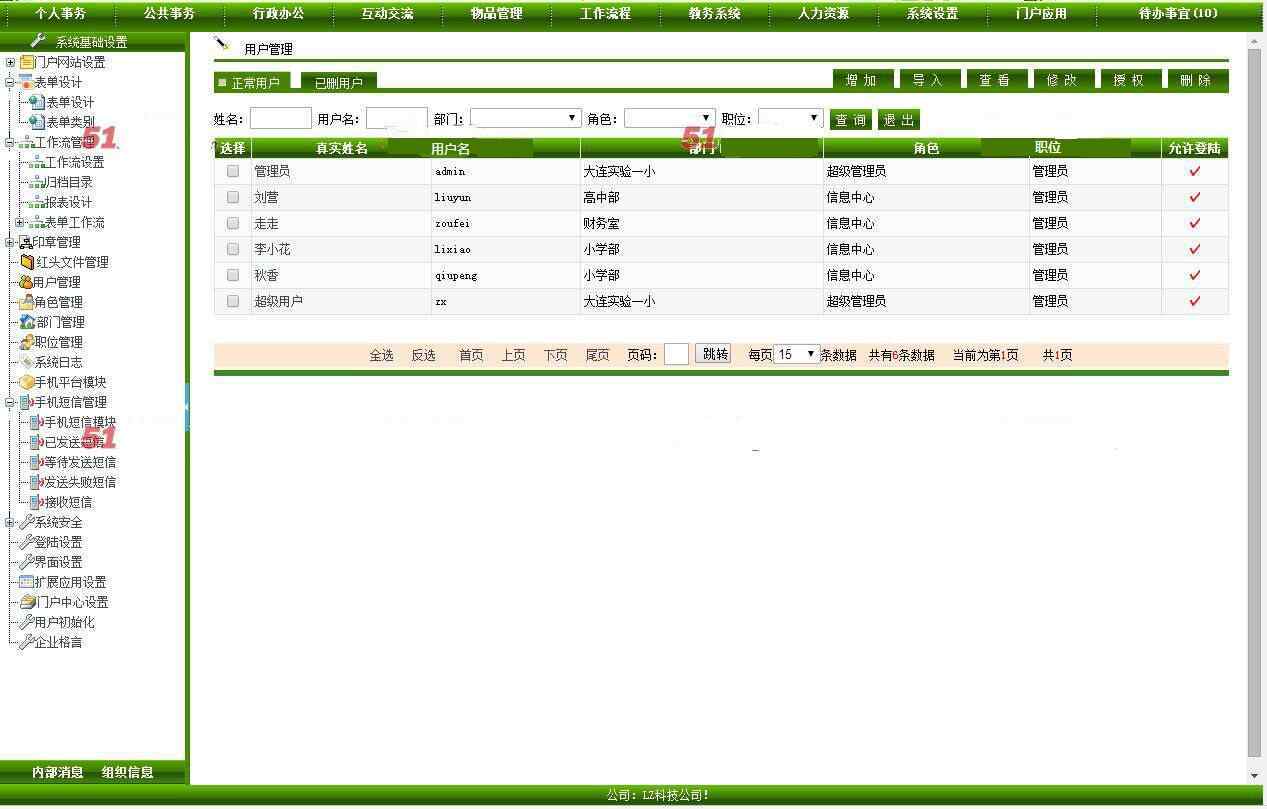The image size is (1267, 809).
Task: Click the 用户管理 icon in sidebar
Action: coord(25,282)
